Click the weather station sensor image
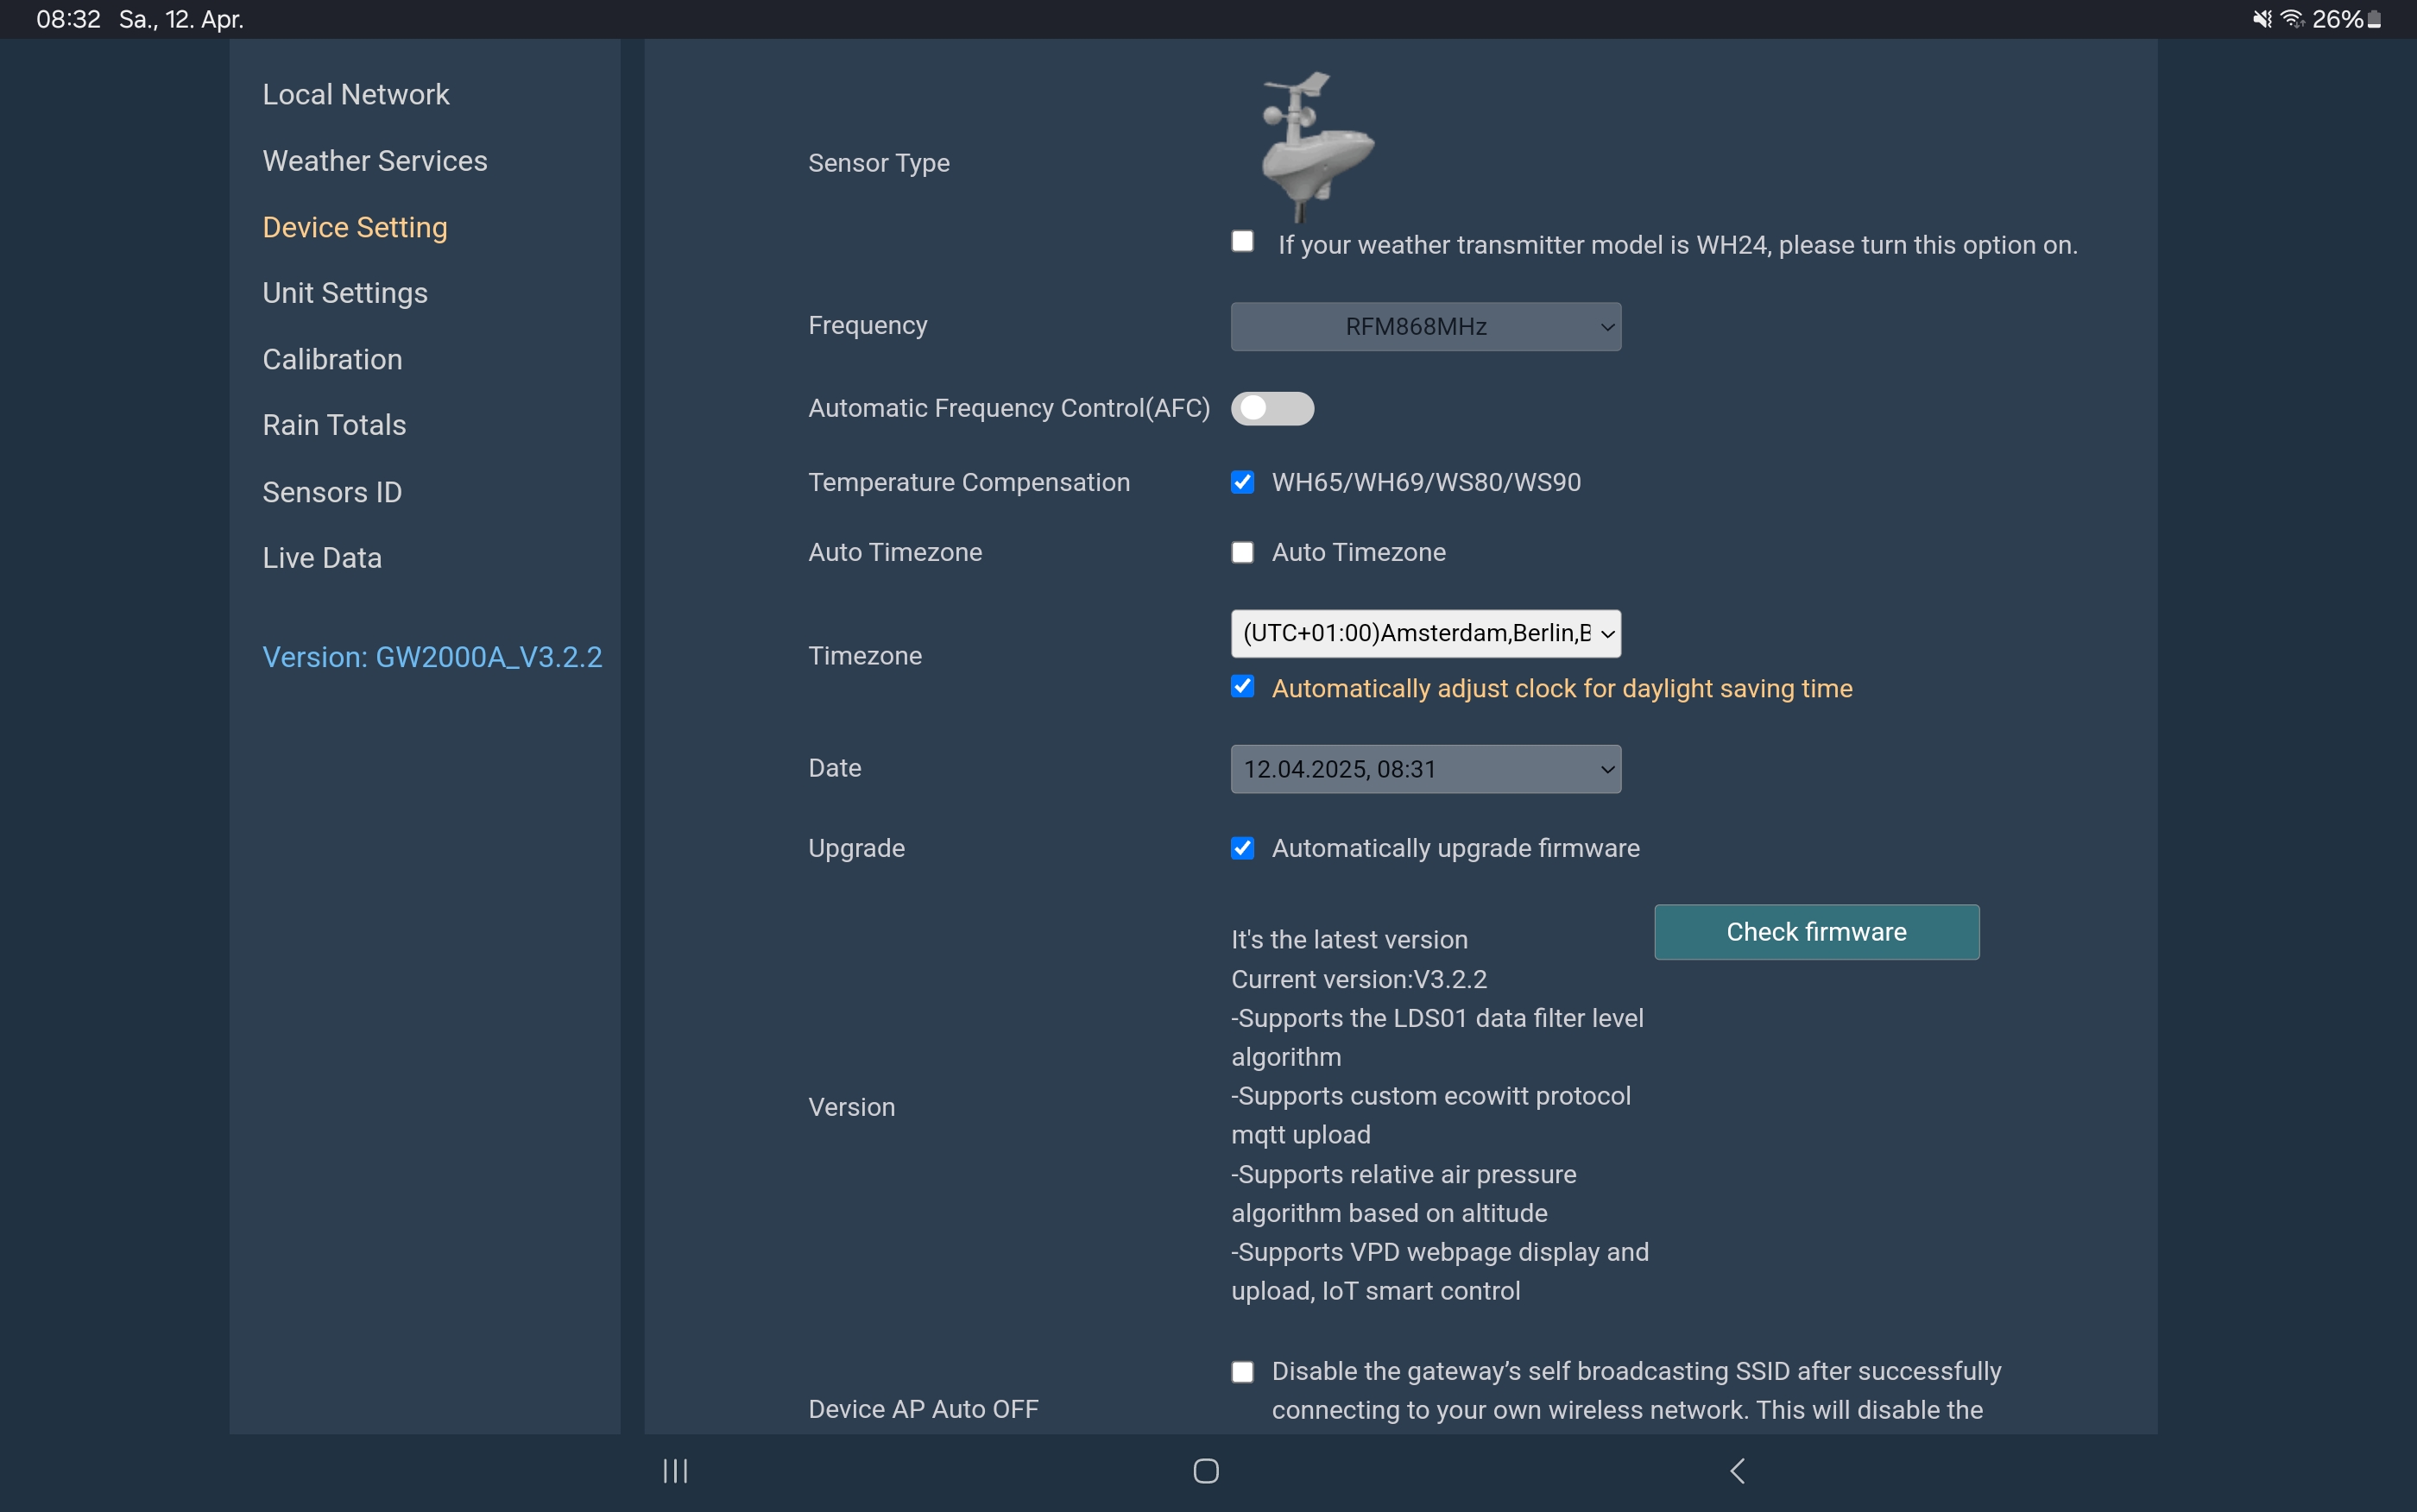This screenshot has width=2417, height=1512. [1316, 146]
